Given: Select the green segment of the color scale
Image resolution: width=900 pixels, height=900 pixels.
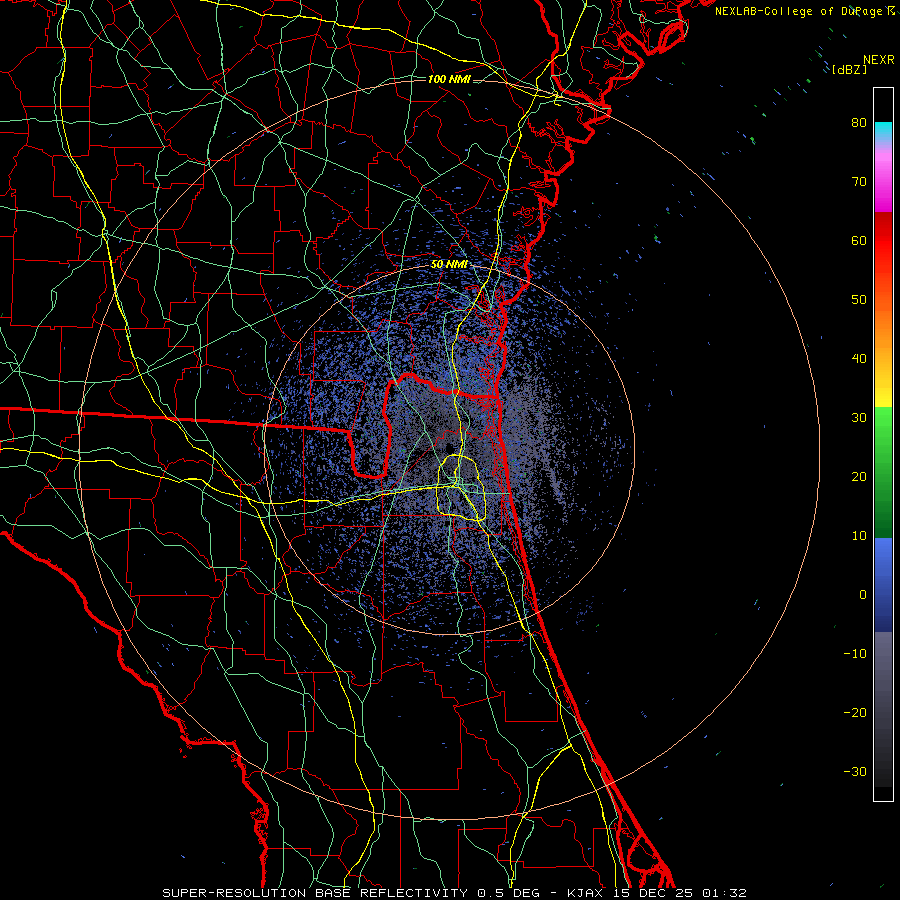Looking at the screenshot, I should click(x=883, y=472).
